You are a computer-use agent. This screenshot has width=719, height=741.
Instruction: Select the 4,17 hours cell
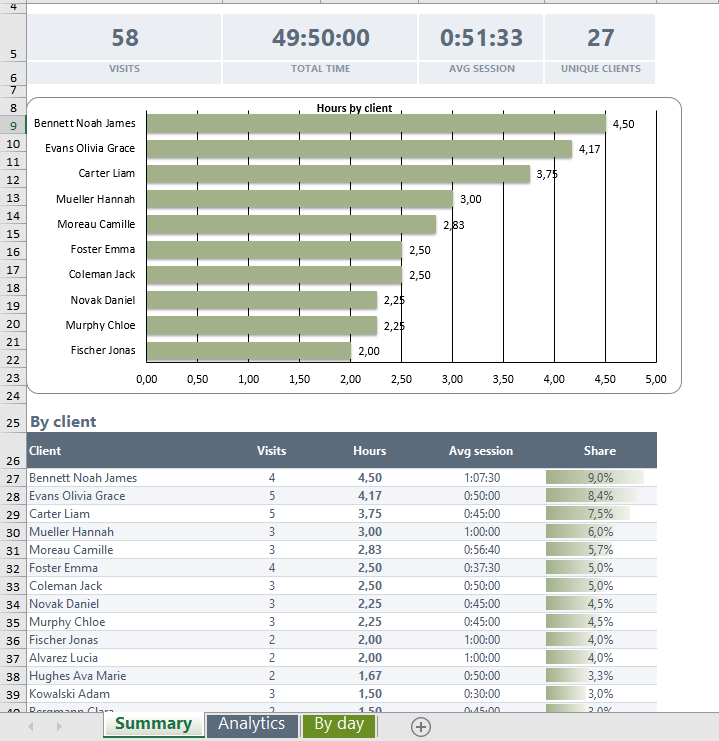tap(370, 496)
